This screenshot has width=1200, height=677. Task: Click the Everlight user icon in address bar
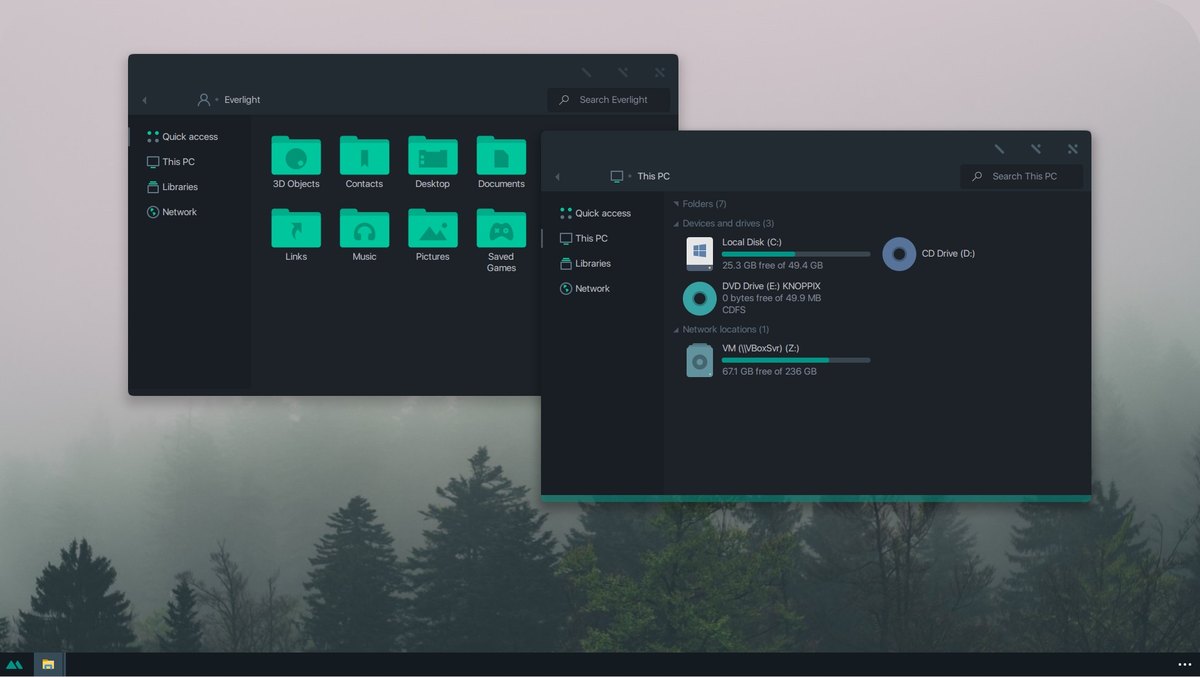(204, 100)
